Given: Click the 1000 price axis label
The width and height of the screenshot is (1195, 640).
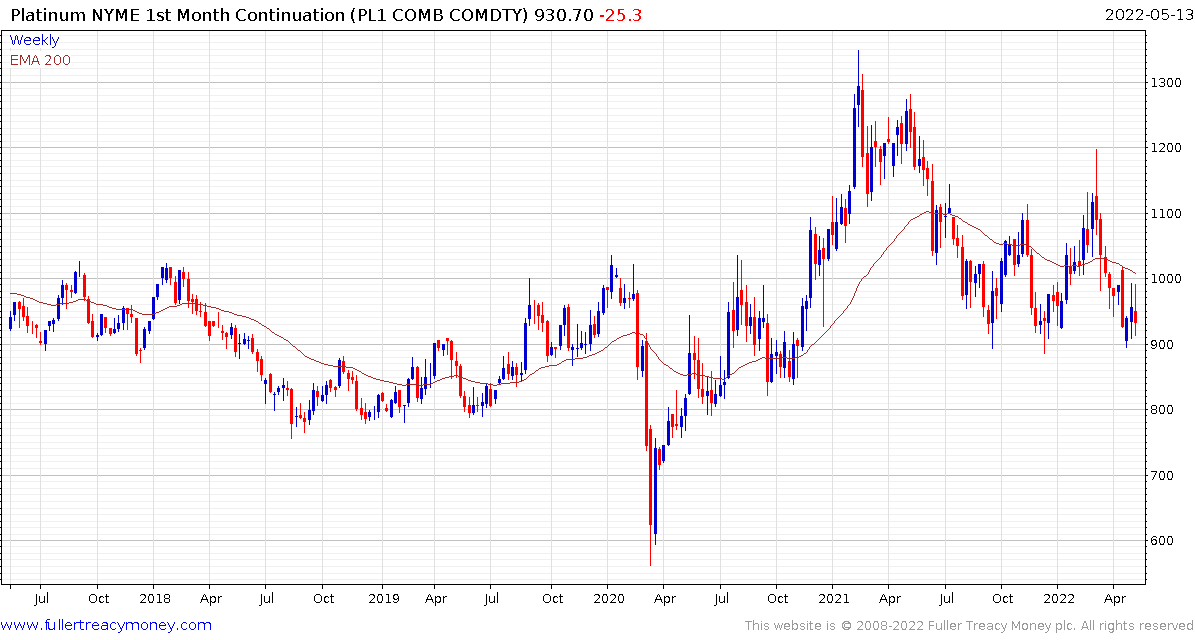Looking at the screenshot, I should click(x=1168, y=279).
